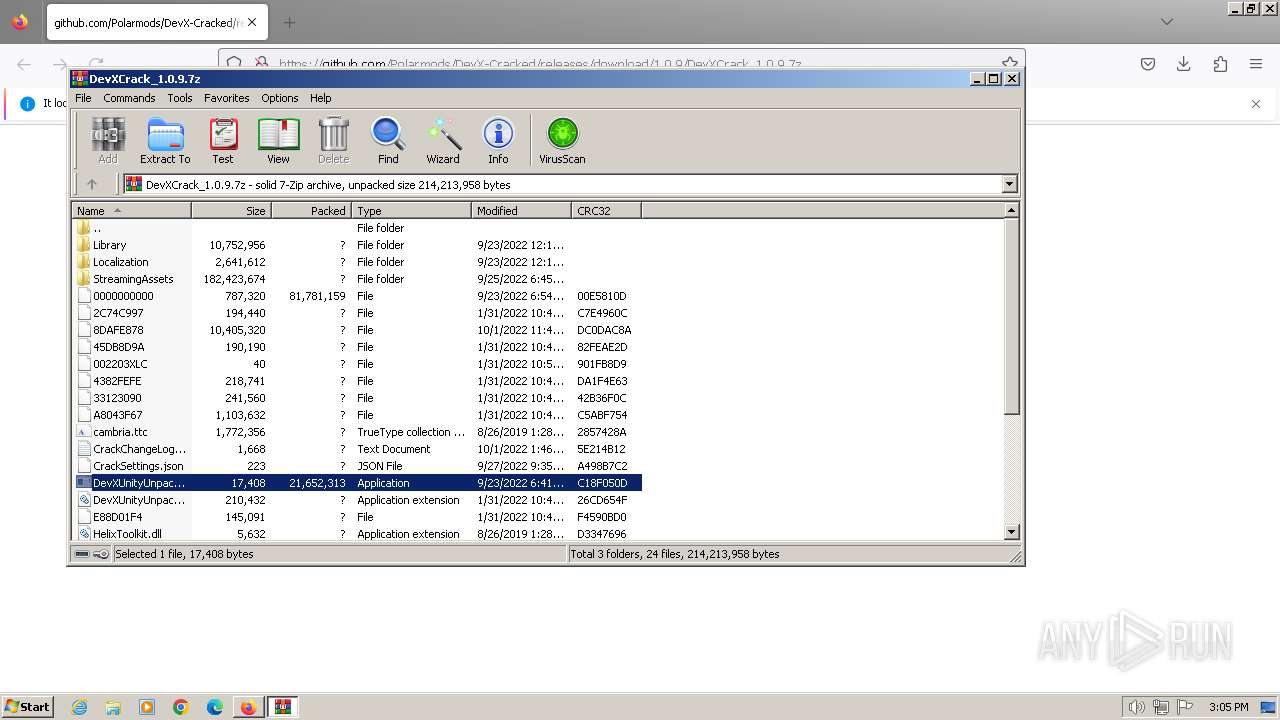Select DevXUnityUnpac Application extension row

357,500
